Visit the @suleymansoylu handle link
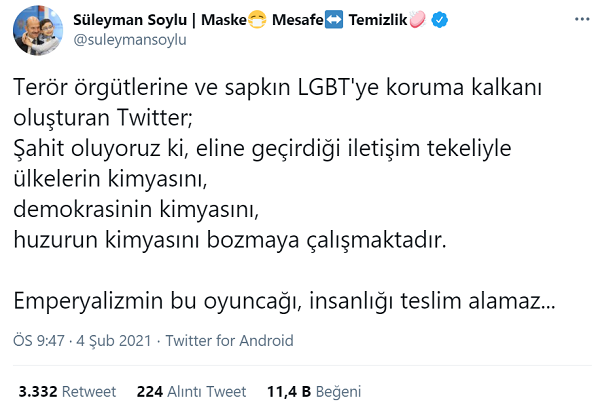The image size is (600, 409). pos(130,40)
